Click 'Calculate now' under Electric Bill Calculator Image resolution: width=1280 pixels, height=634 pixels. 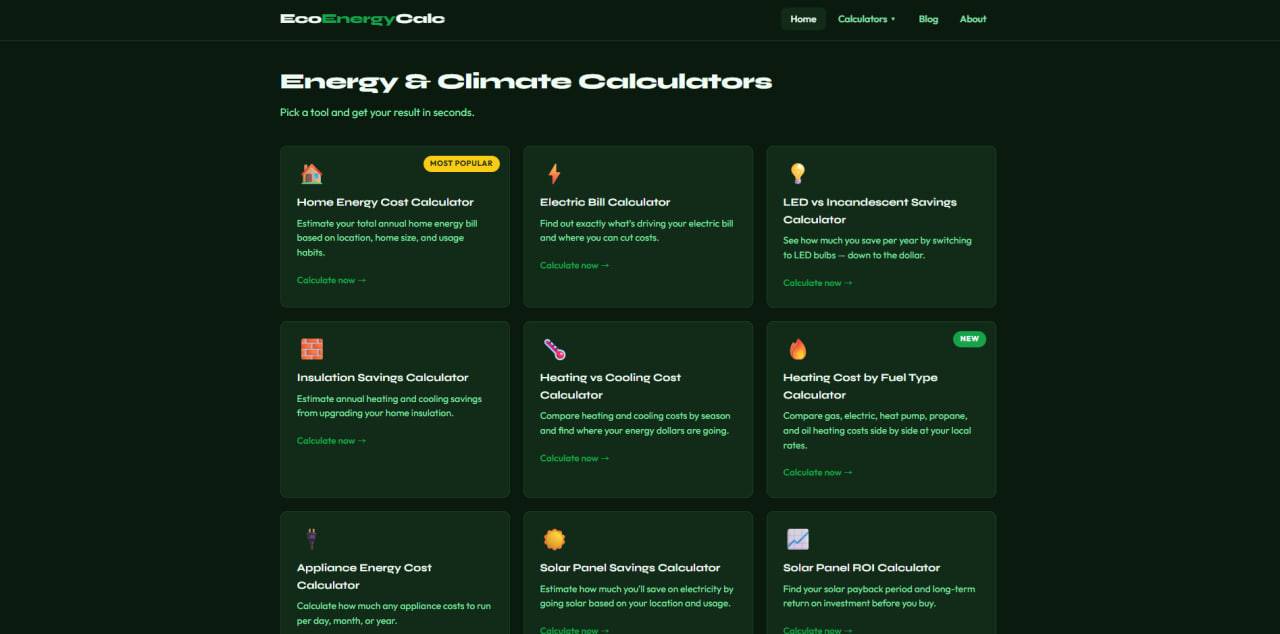pos(575,265)
